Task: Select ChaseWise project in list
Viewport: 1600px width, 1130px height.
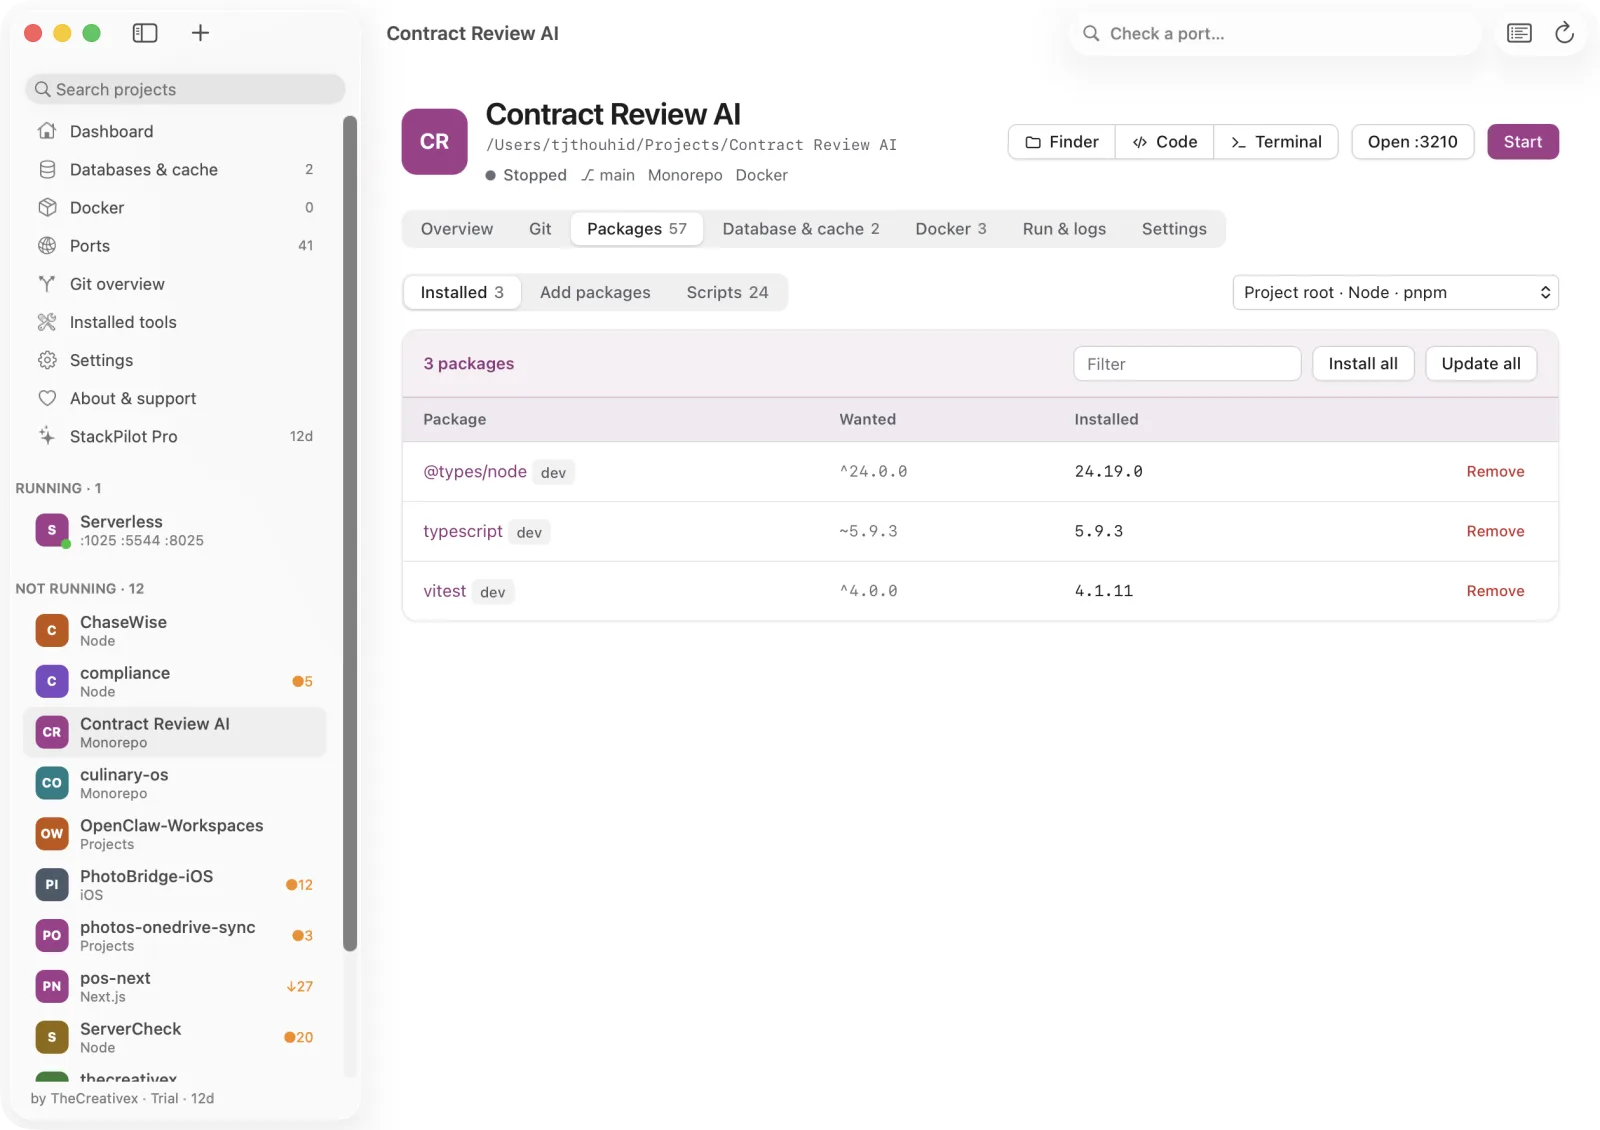Action: pyautogui.click(x=175, y=630)
